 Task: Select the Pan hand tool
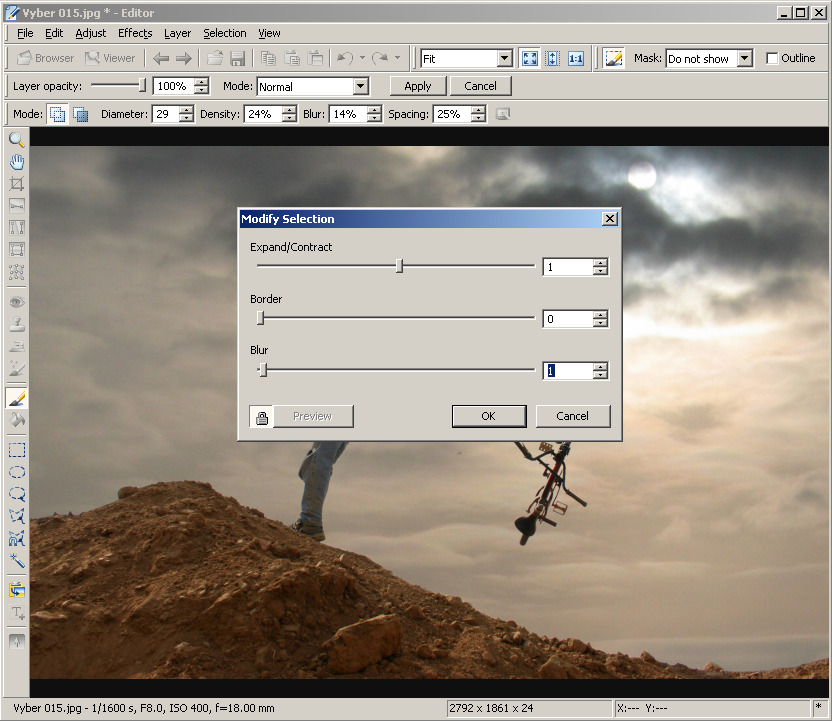click(17, 162)
